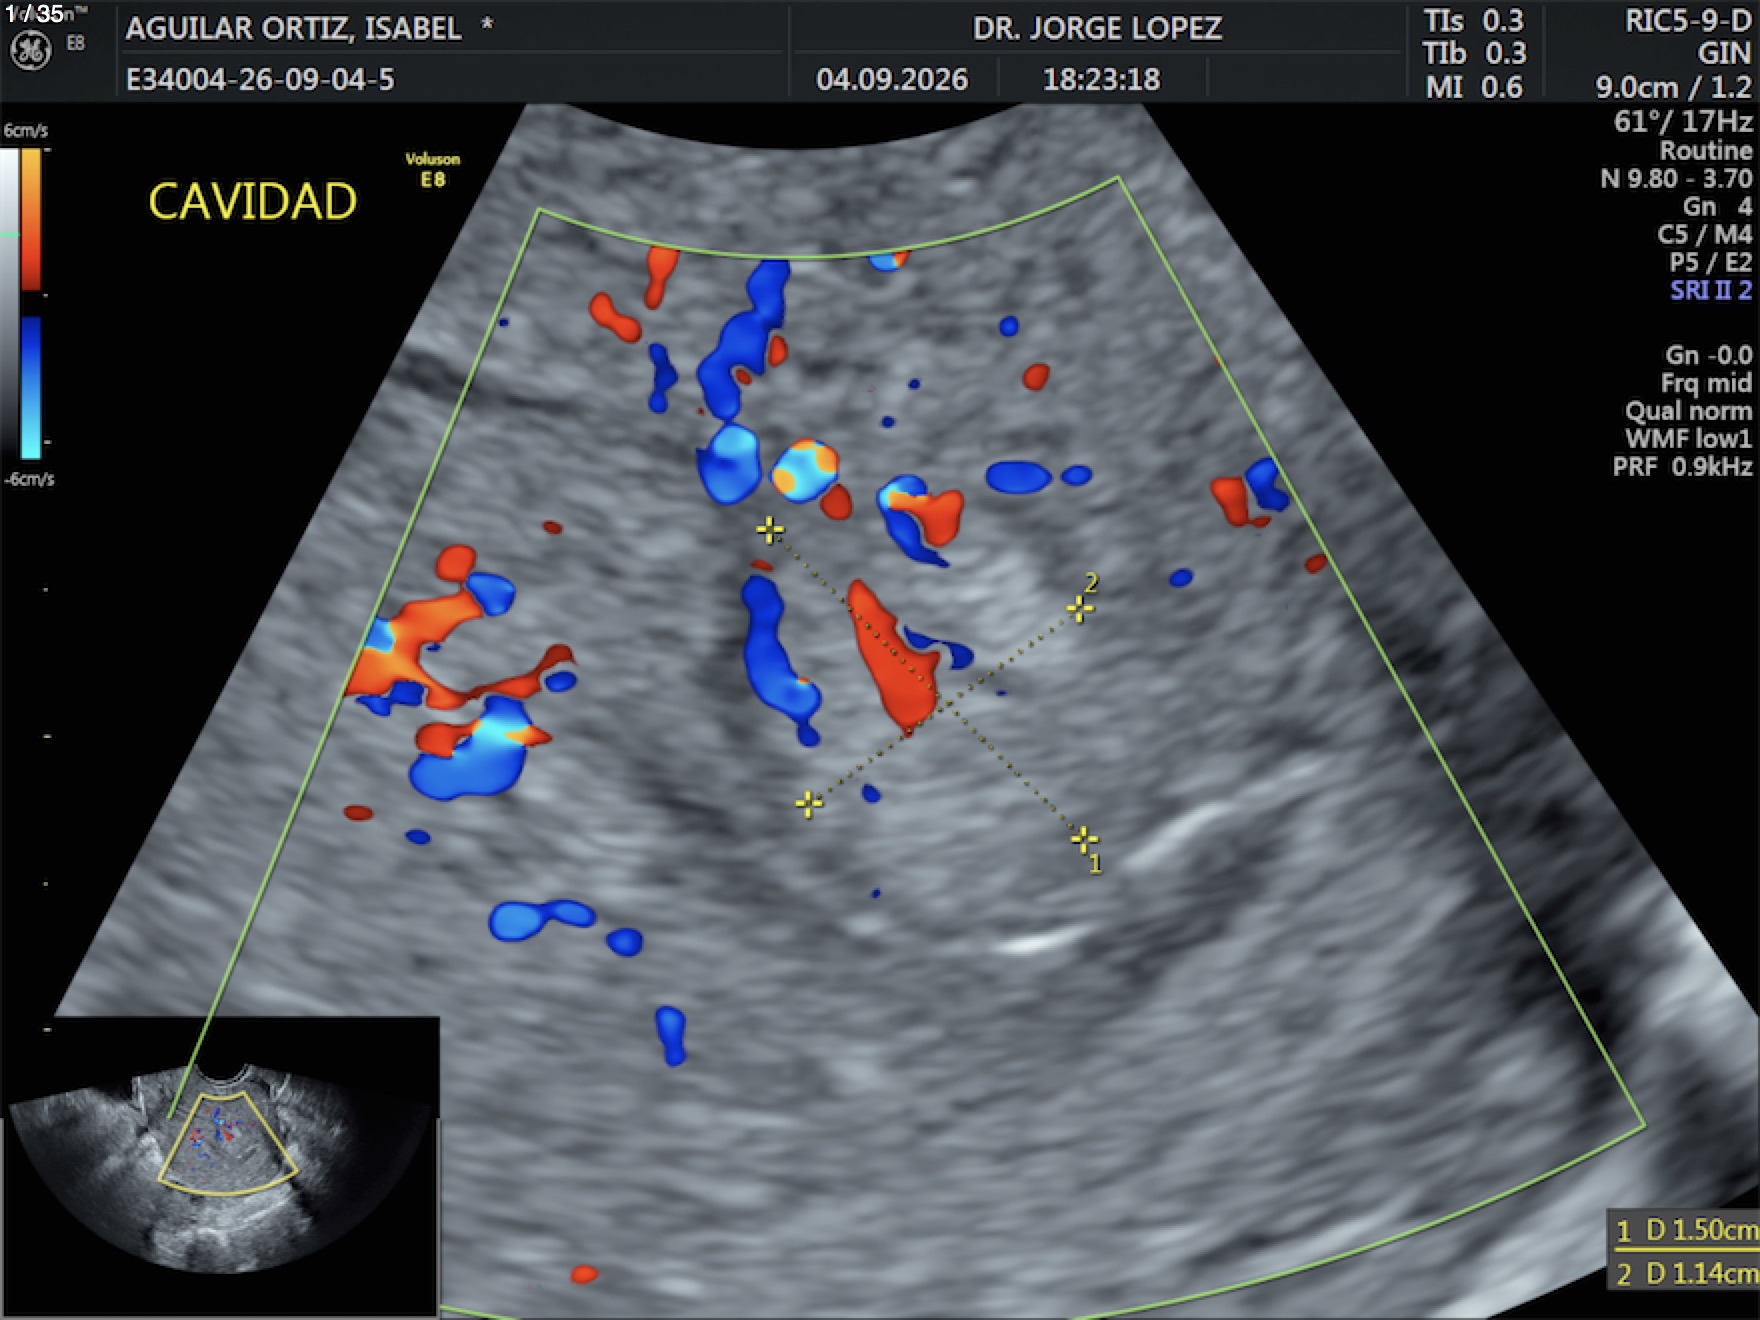Open the overview ultrasound thumbnail

pos(220,1167)
